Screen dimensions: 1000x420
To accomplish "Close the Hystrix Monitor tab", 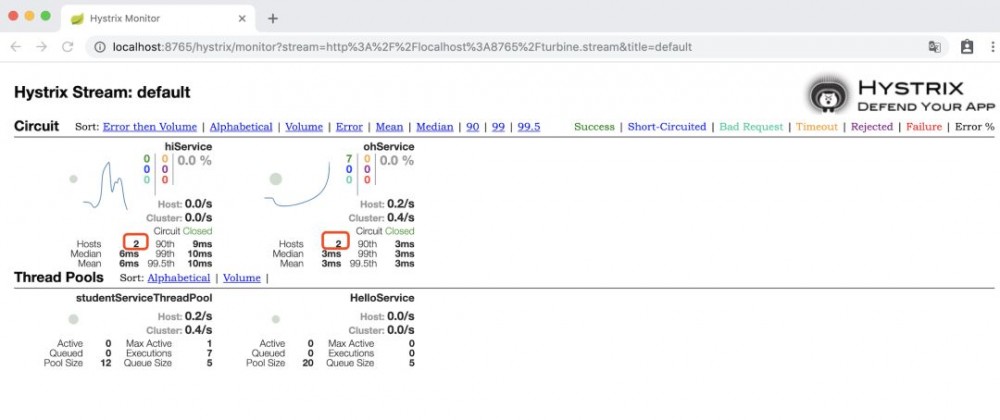I will click(242, 18).
